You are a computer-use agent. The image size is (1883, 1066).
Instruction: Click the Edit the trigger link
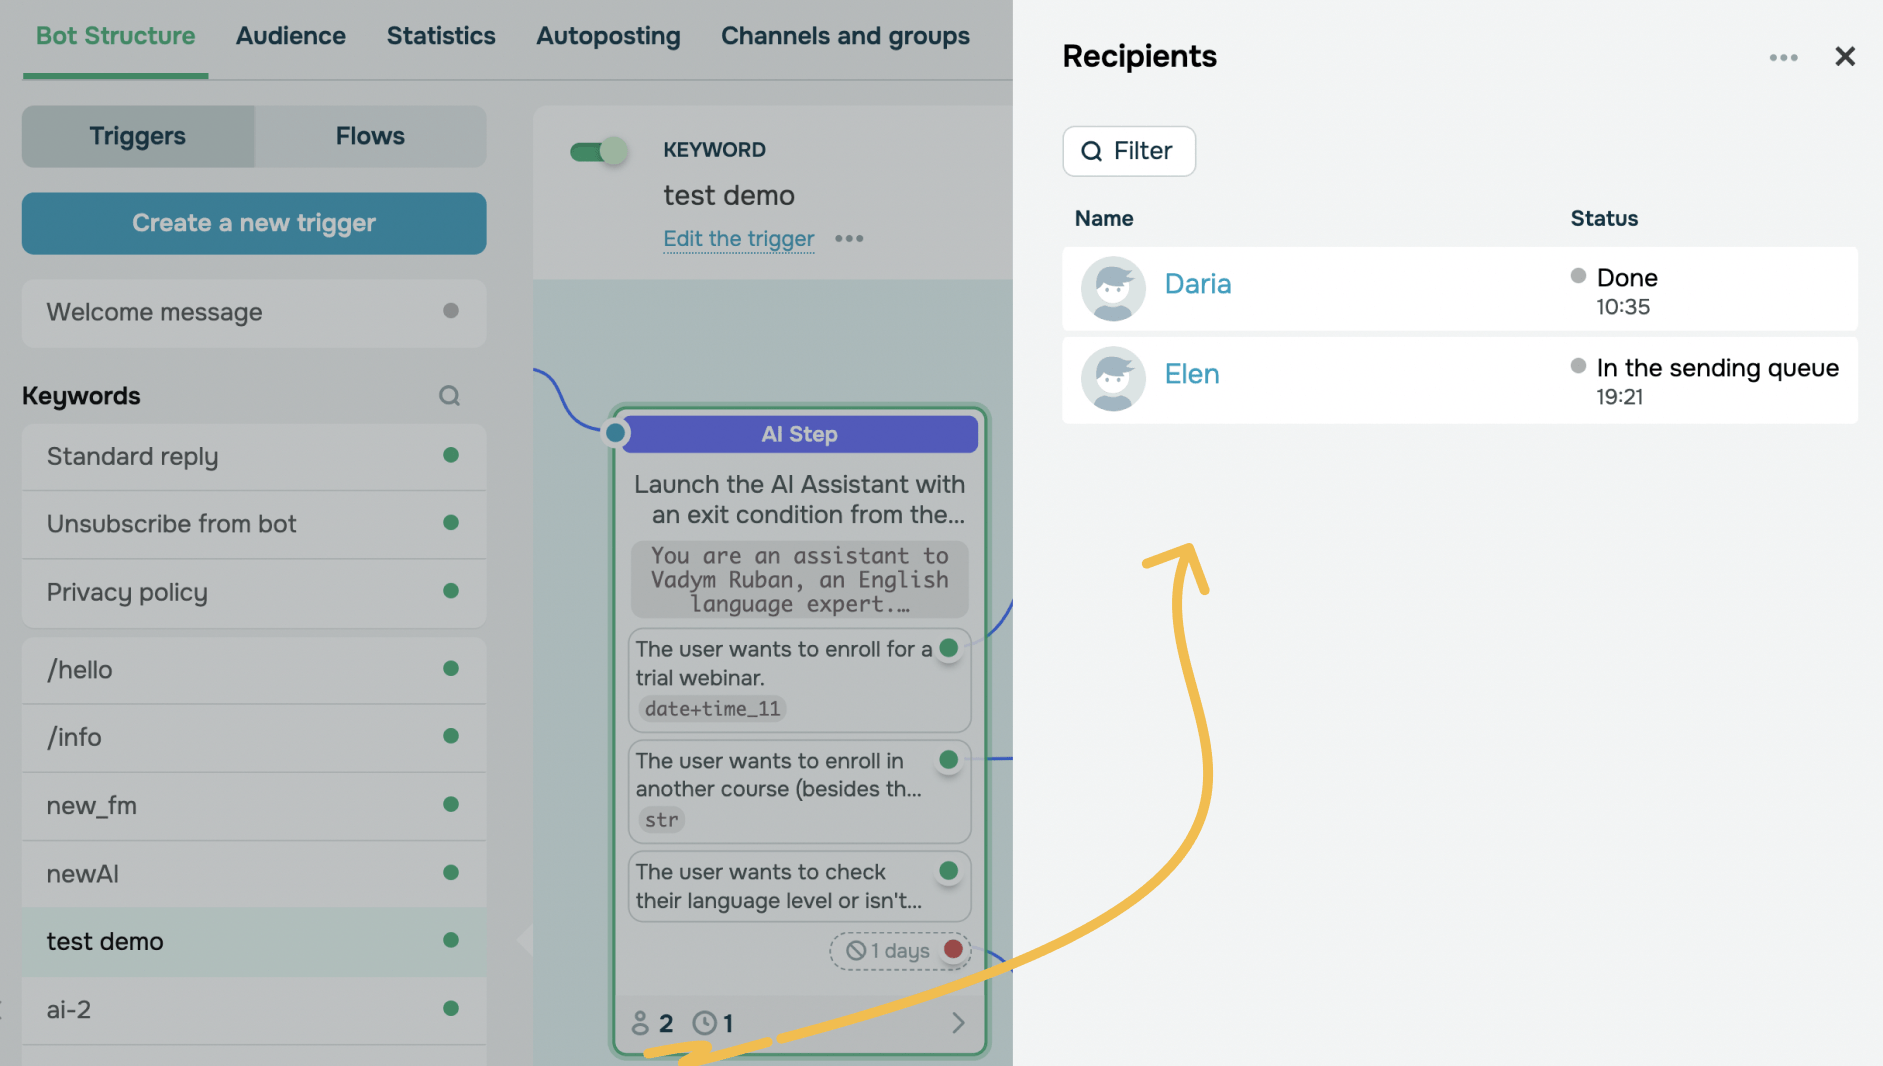coord(738,239)
